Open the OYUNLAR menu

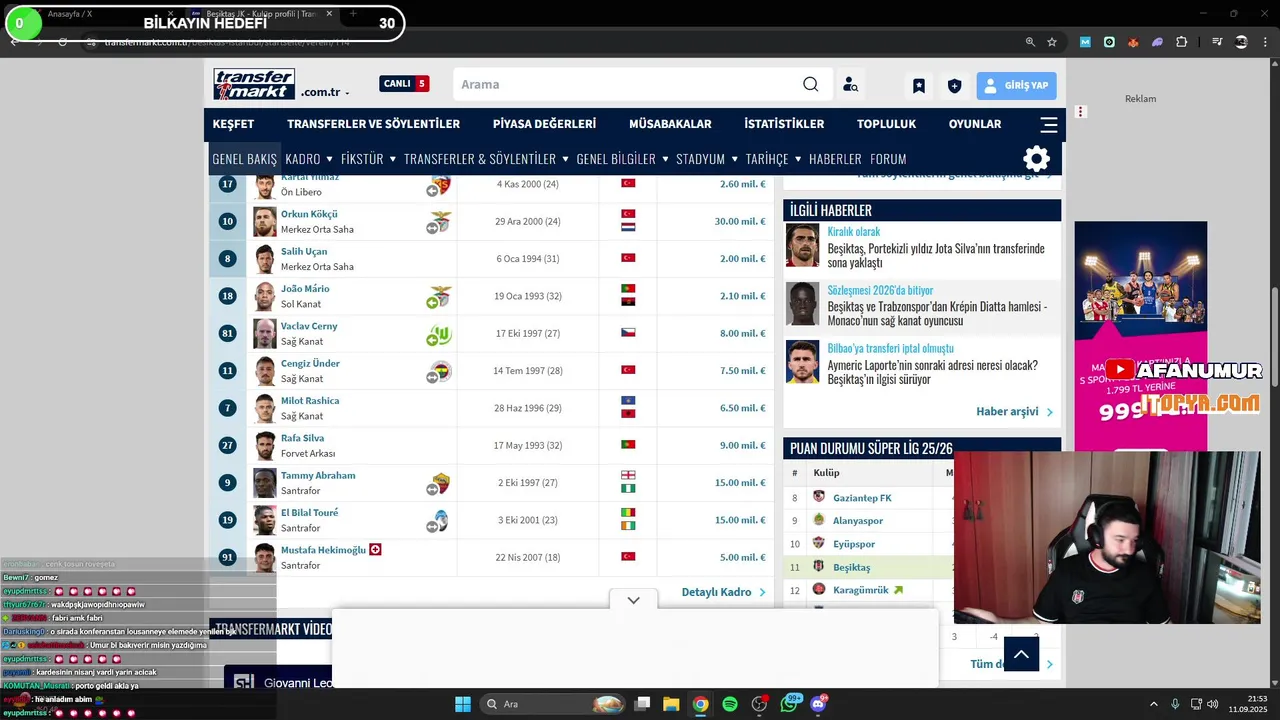click(975, 124)
